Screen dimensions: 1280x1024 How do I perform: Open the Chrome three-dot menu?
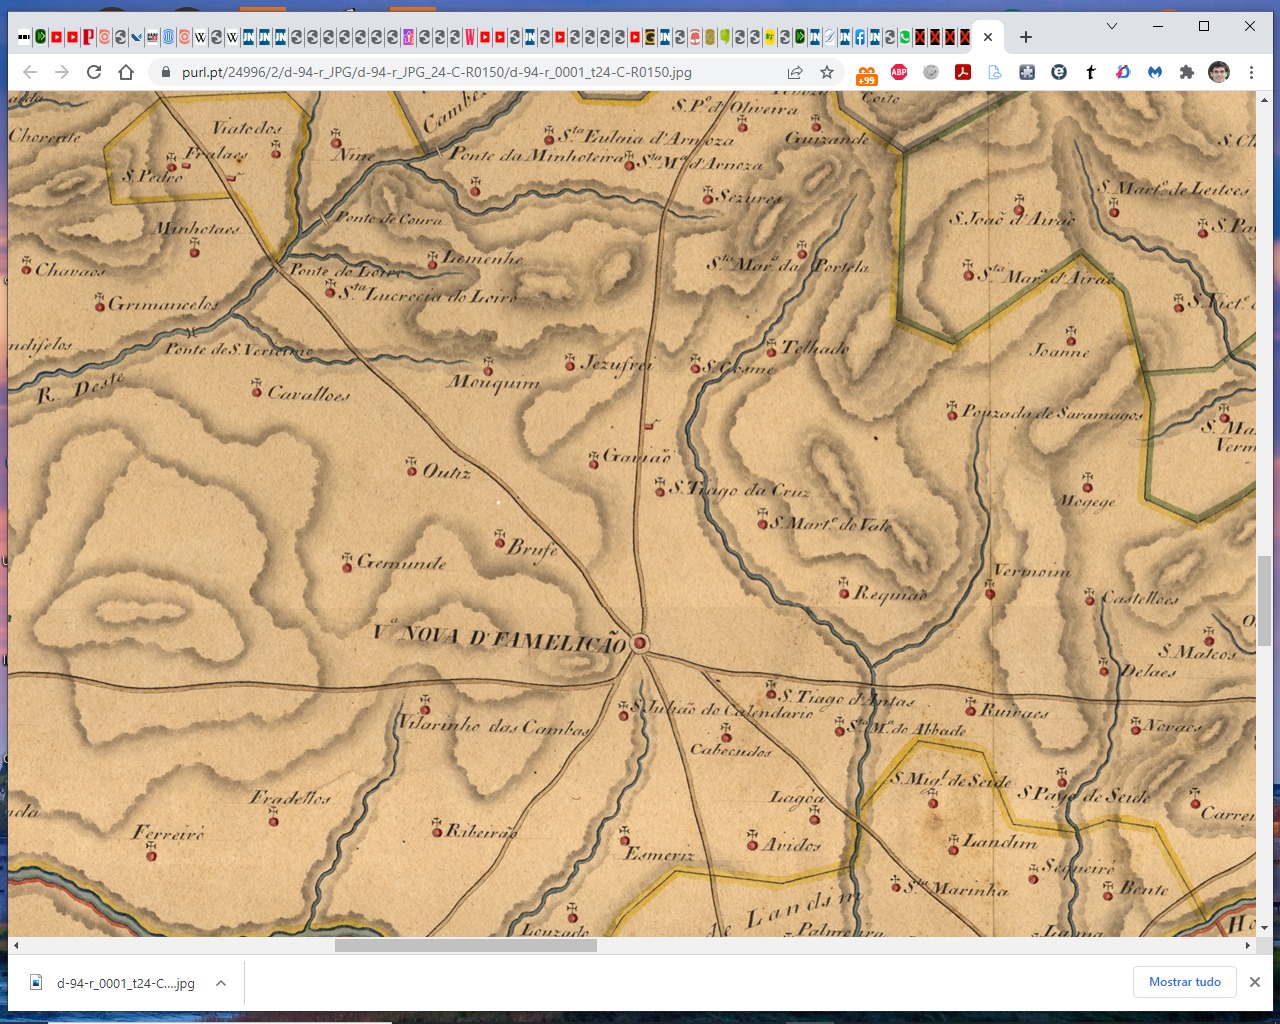pos(1251,72)
